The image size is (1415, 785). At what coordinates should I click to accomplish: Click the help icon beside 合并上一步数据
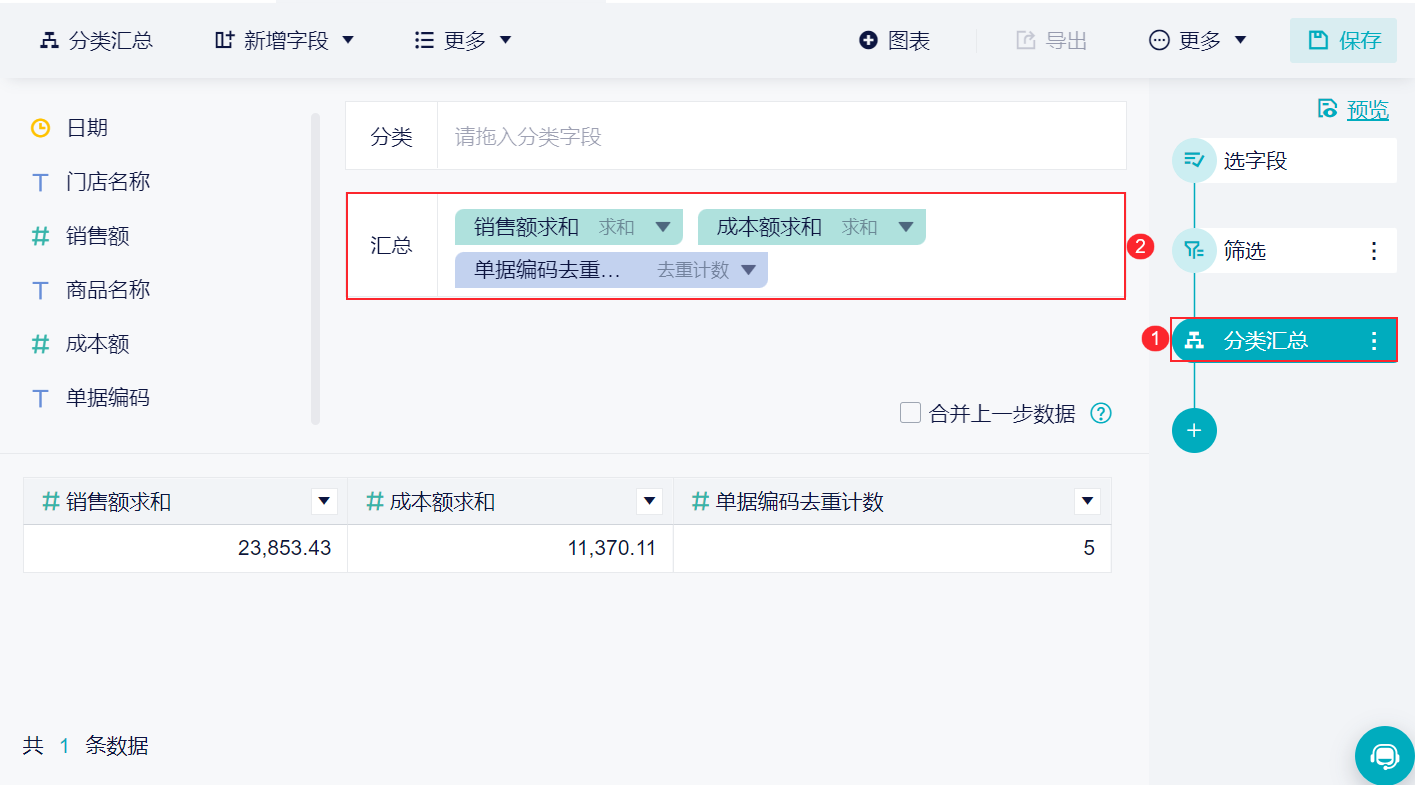(x=1101, y=413)
